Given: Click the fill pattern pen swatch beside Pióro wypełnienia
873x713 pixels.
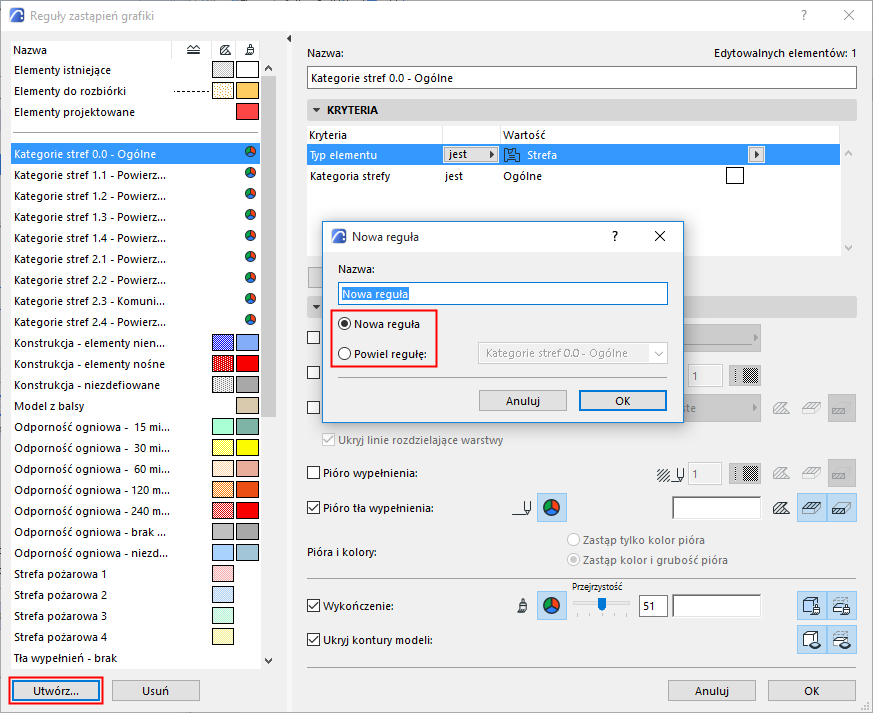Looking at the screenshot, I should coord(745,474).
